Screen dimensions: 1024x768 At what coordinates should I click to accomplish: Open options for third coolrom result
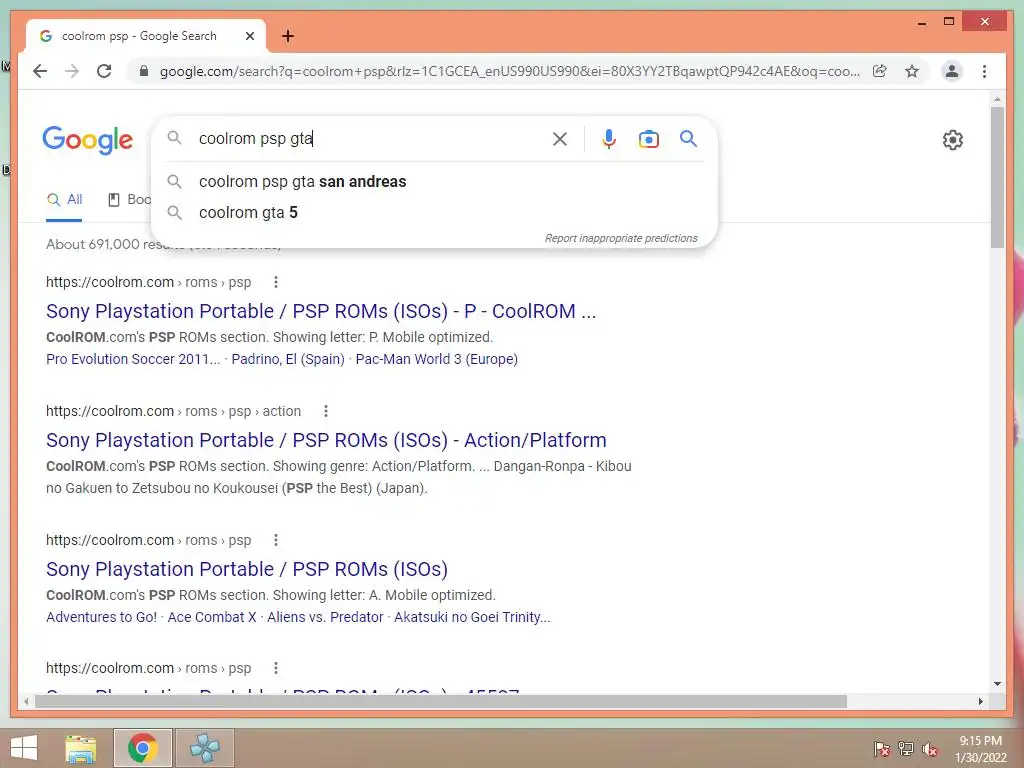click(x=276, y=540)
